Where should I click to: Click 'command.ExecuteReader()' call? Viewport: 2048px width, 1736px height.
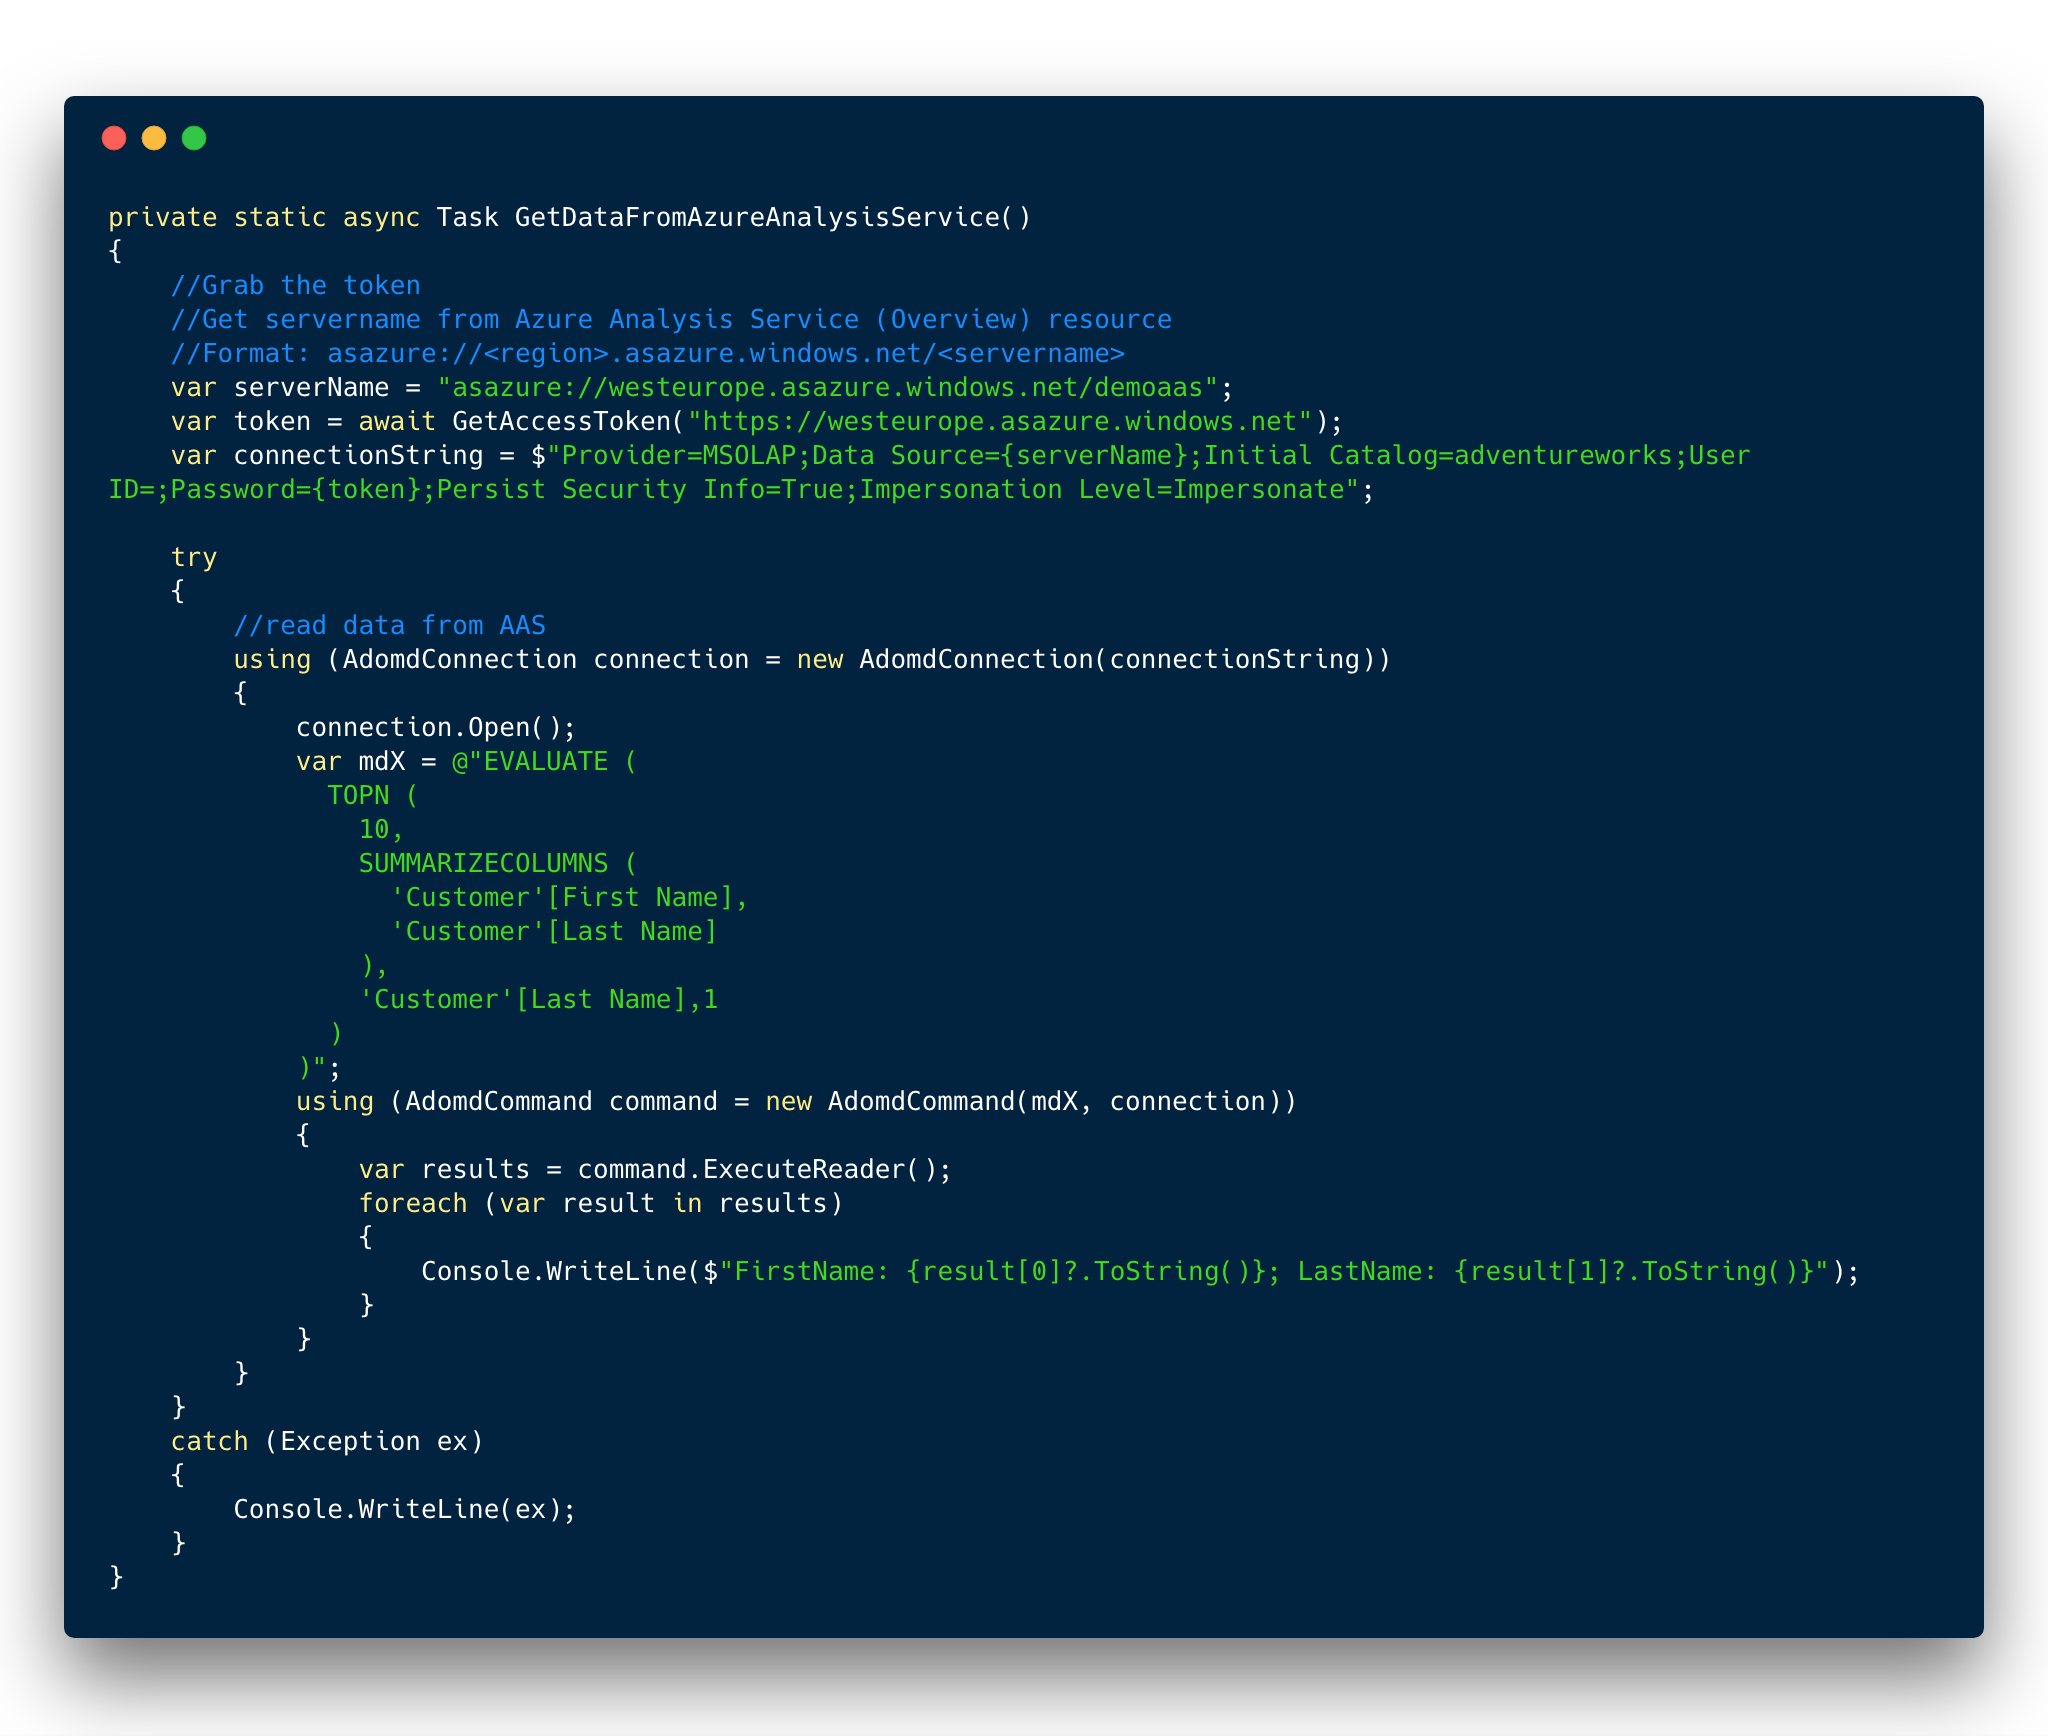pos(756,1169)
